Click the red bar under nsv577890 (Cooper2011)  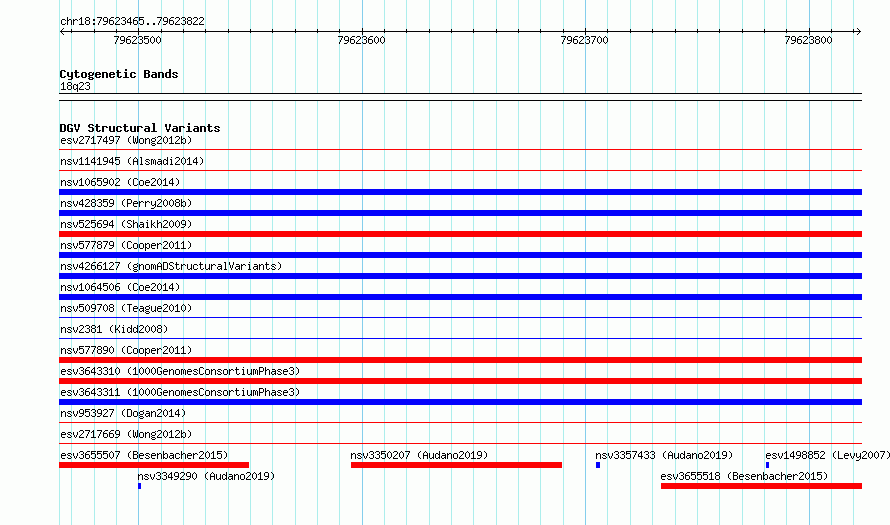pos(460,360)
